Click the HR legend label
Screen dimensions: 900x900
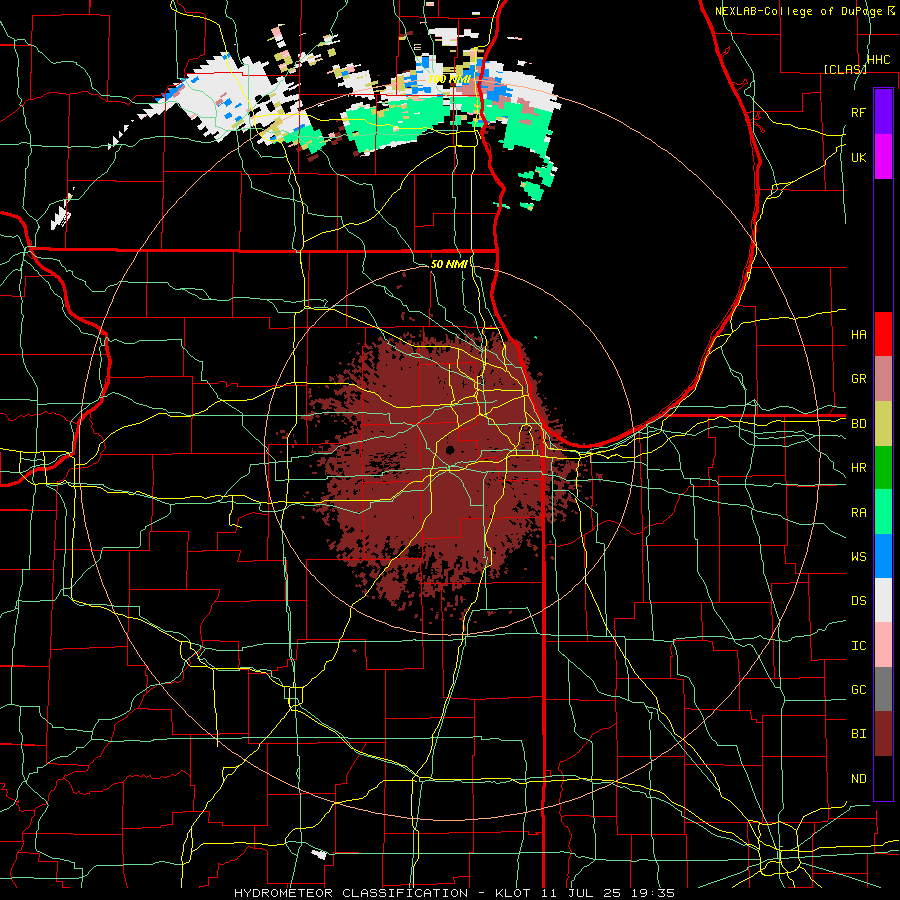point(858,468)
